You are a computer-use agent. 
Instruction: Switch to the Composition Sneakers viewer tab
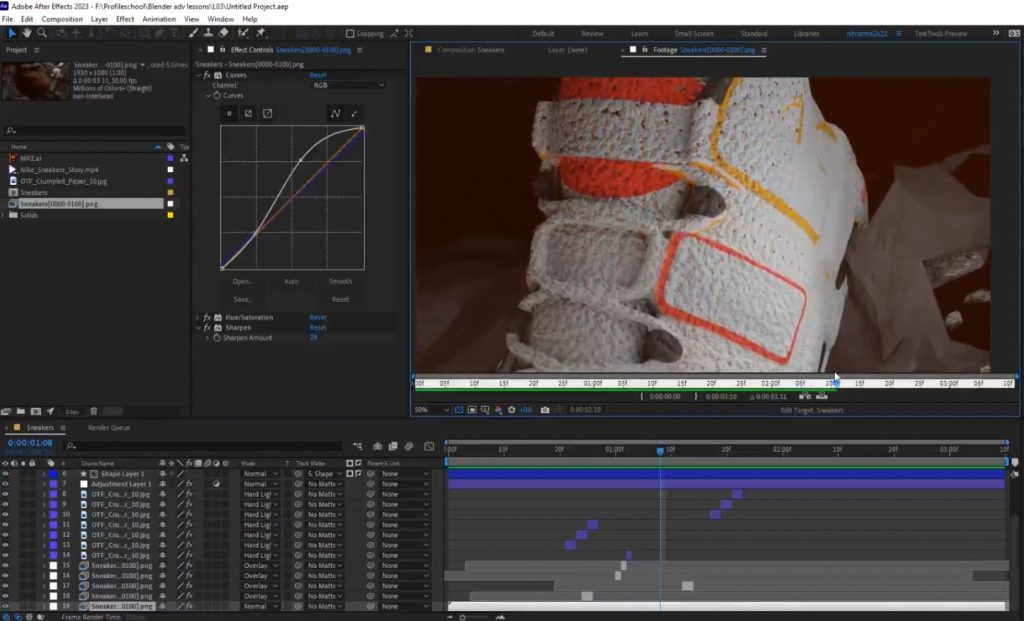tap(470, 50)
